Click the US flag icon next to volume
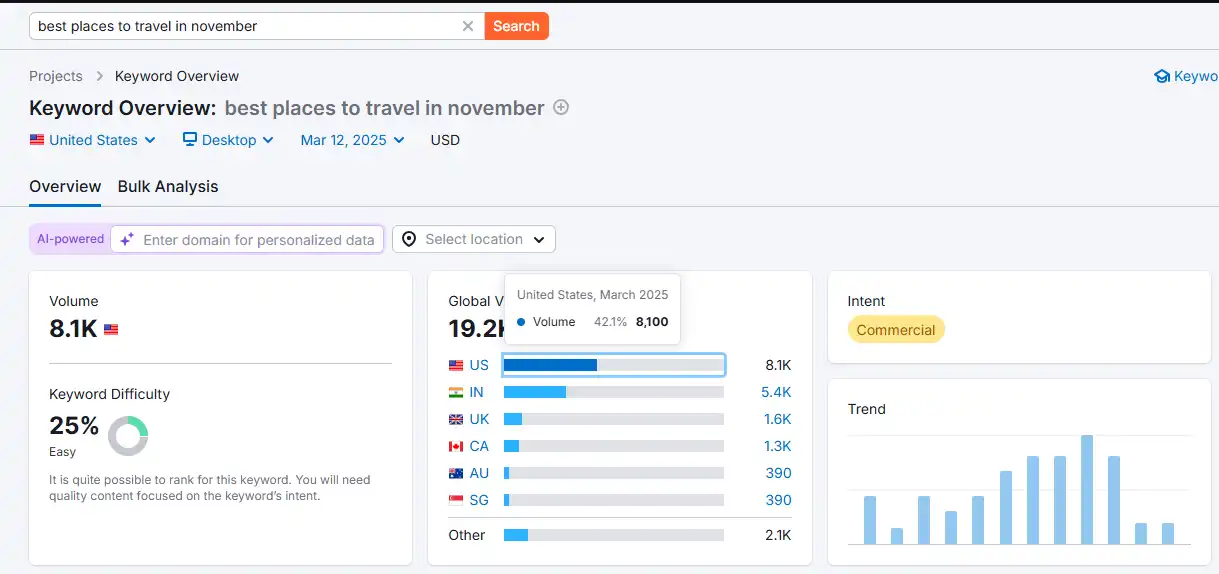1219x574 pixels. [x=111, y=329]
